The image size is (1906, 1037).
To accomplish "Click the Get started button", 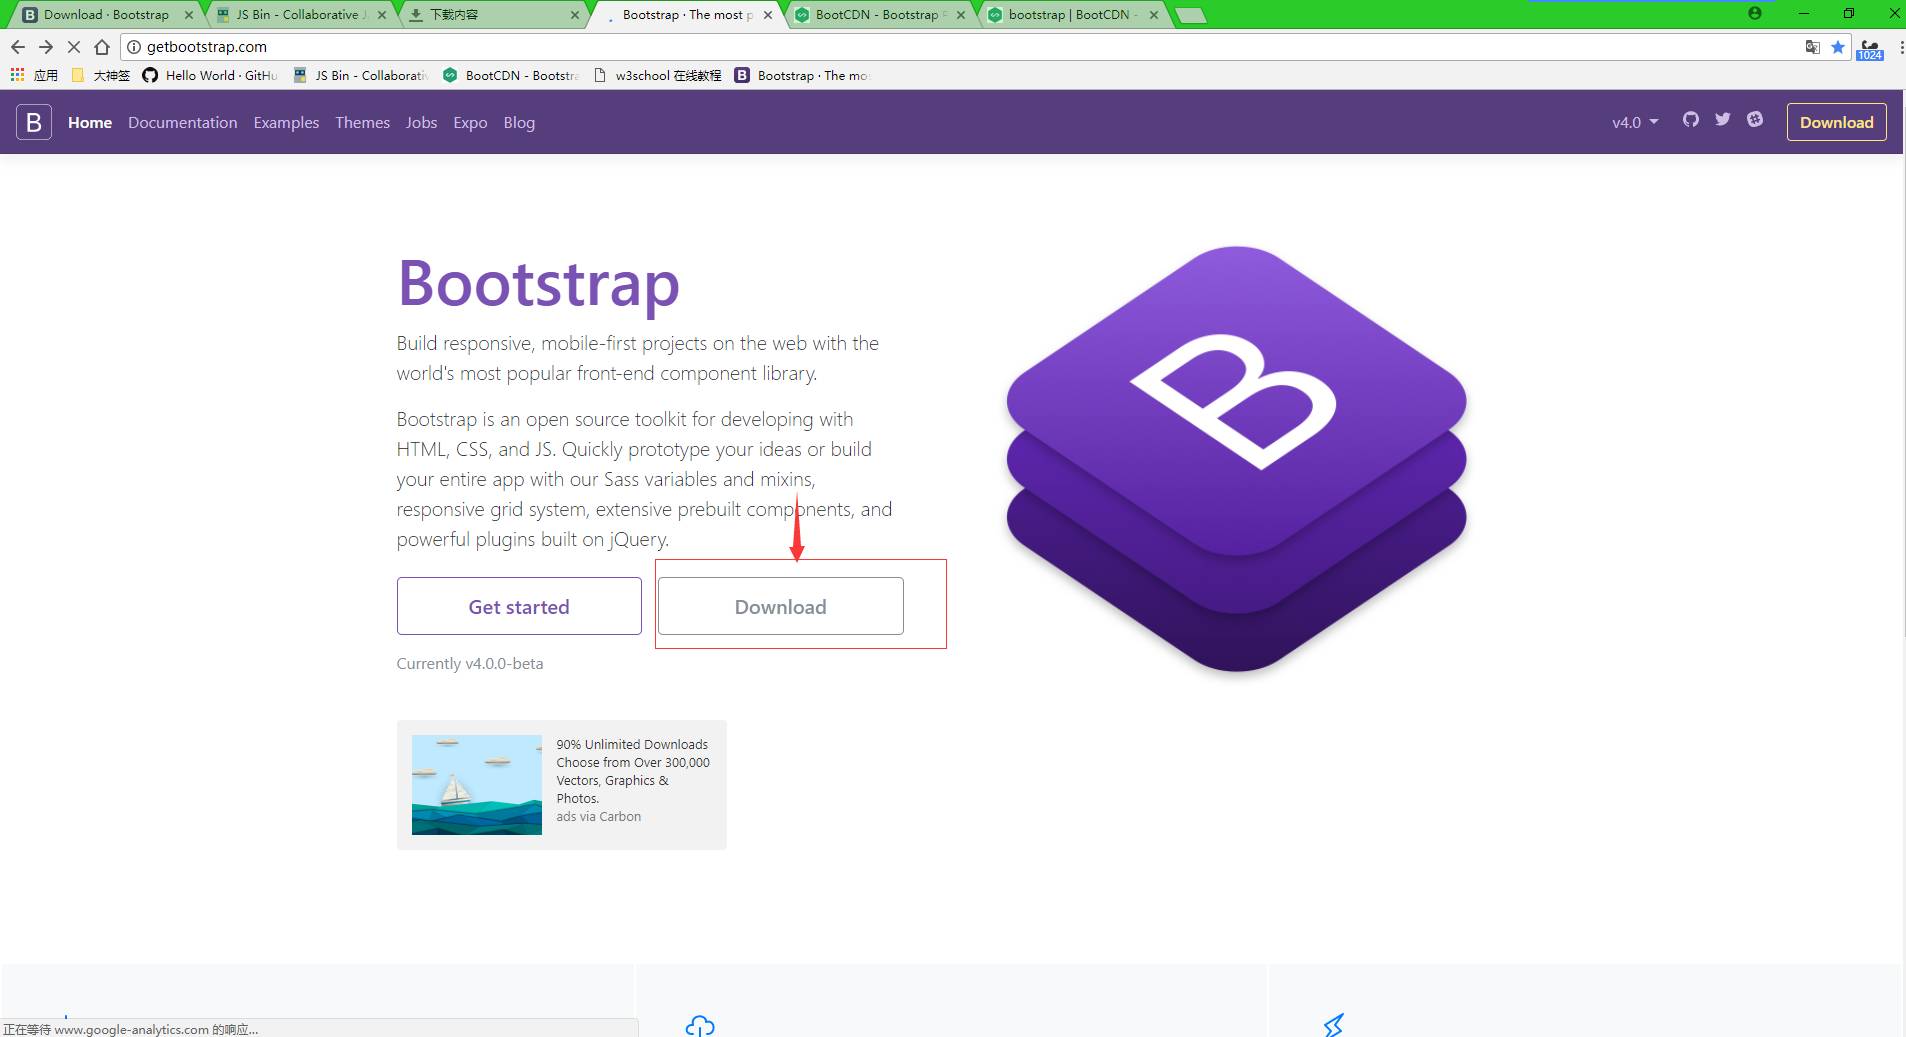I will click(519, 606).
